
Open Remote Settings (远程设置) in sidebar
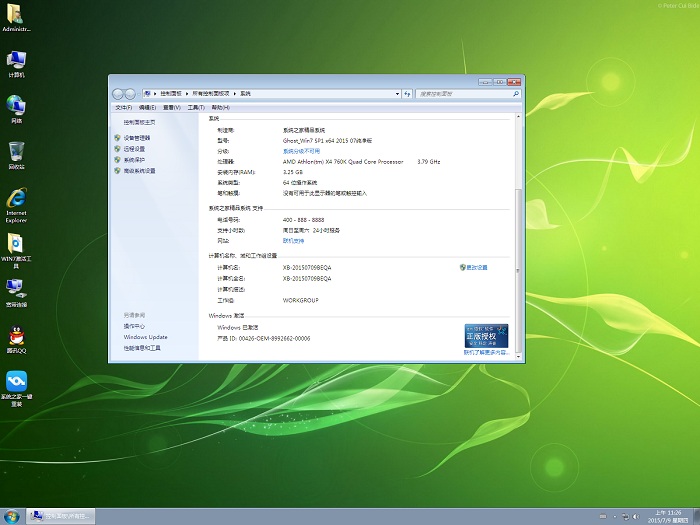tap(134, 149)
